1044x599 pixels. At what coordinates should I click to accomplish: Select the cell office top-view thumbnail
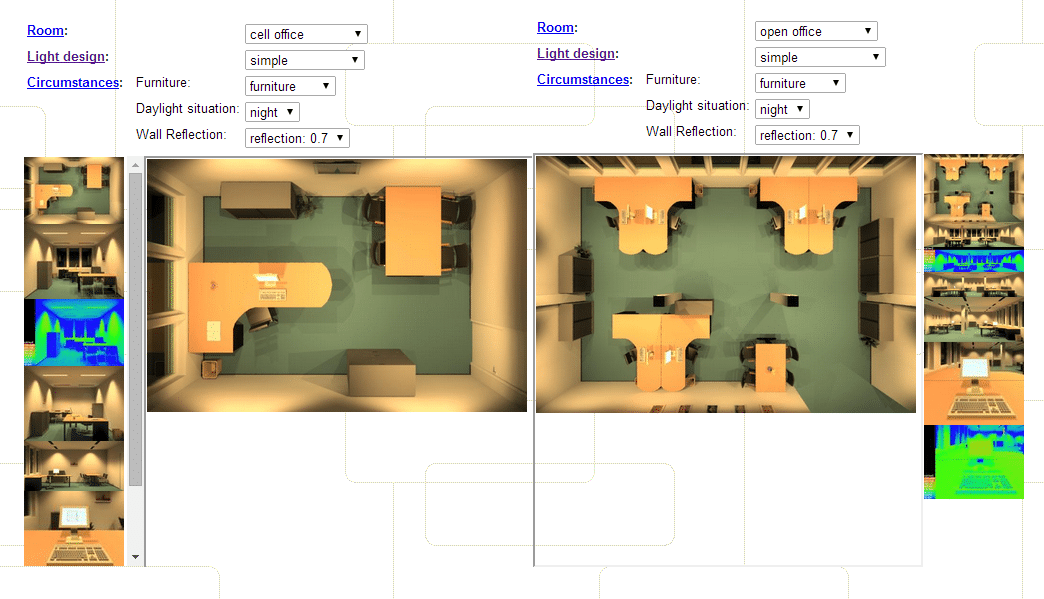(x=73, y=185)
